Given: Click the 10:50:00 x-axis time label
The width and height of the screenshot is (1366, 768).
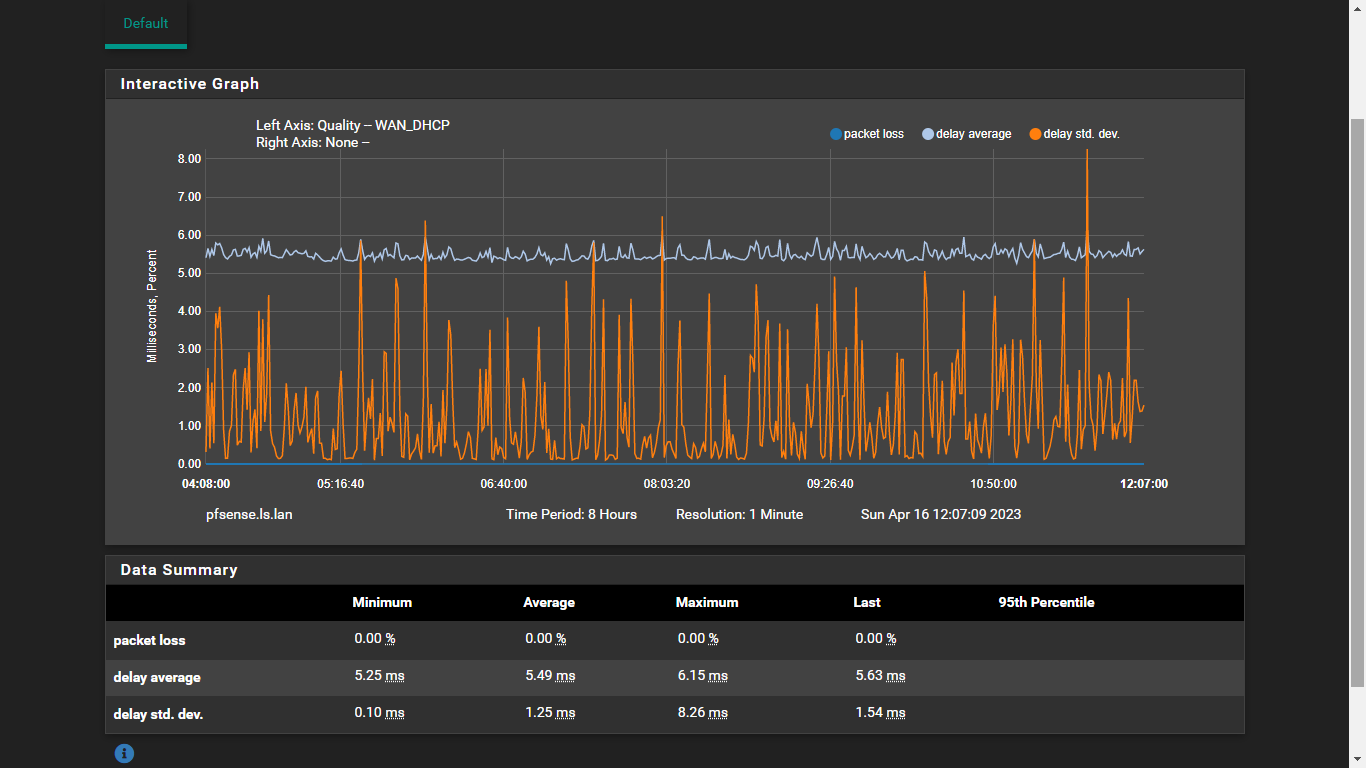Looking at the screenshot, I should pyautogui.click(x=994, y=484).
